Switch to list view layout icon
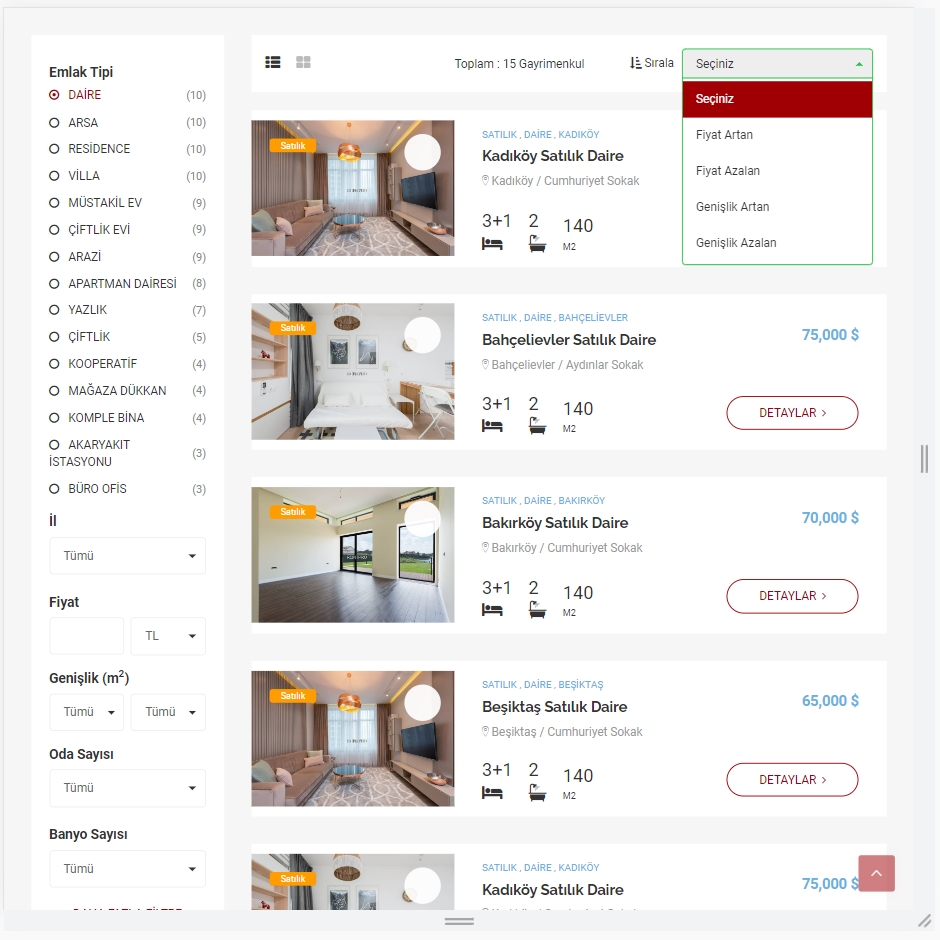Viewport: 940px width, 940px height. pos(273,62)
